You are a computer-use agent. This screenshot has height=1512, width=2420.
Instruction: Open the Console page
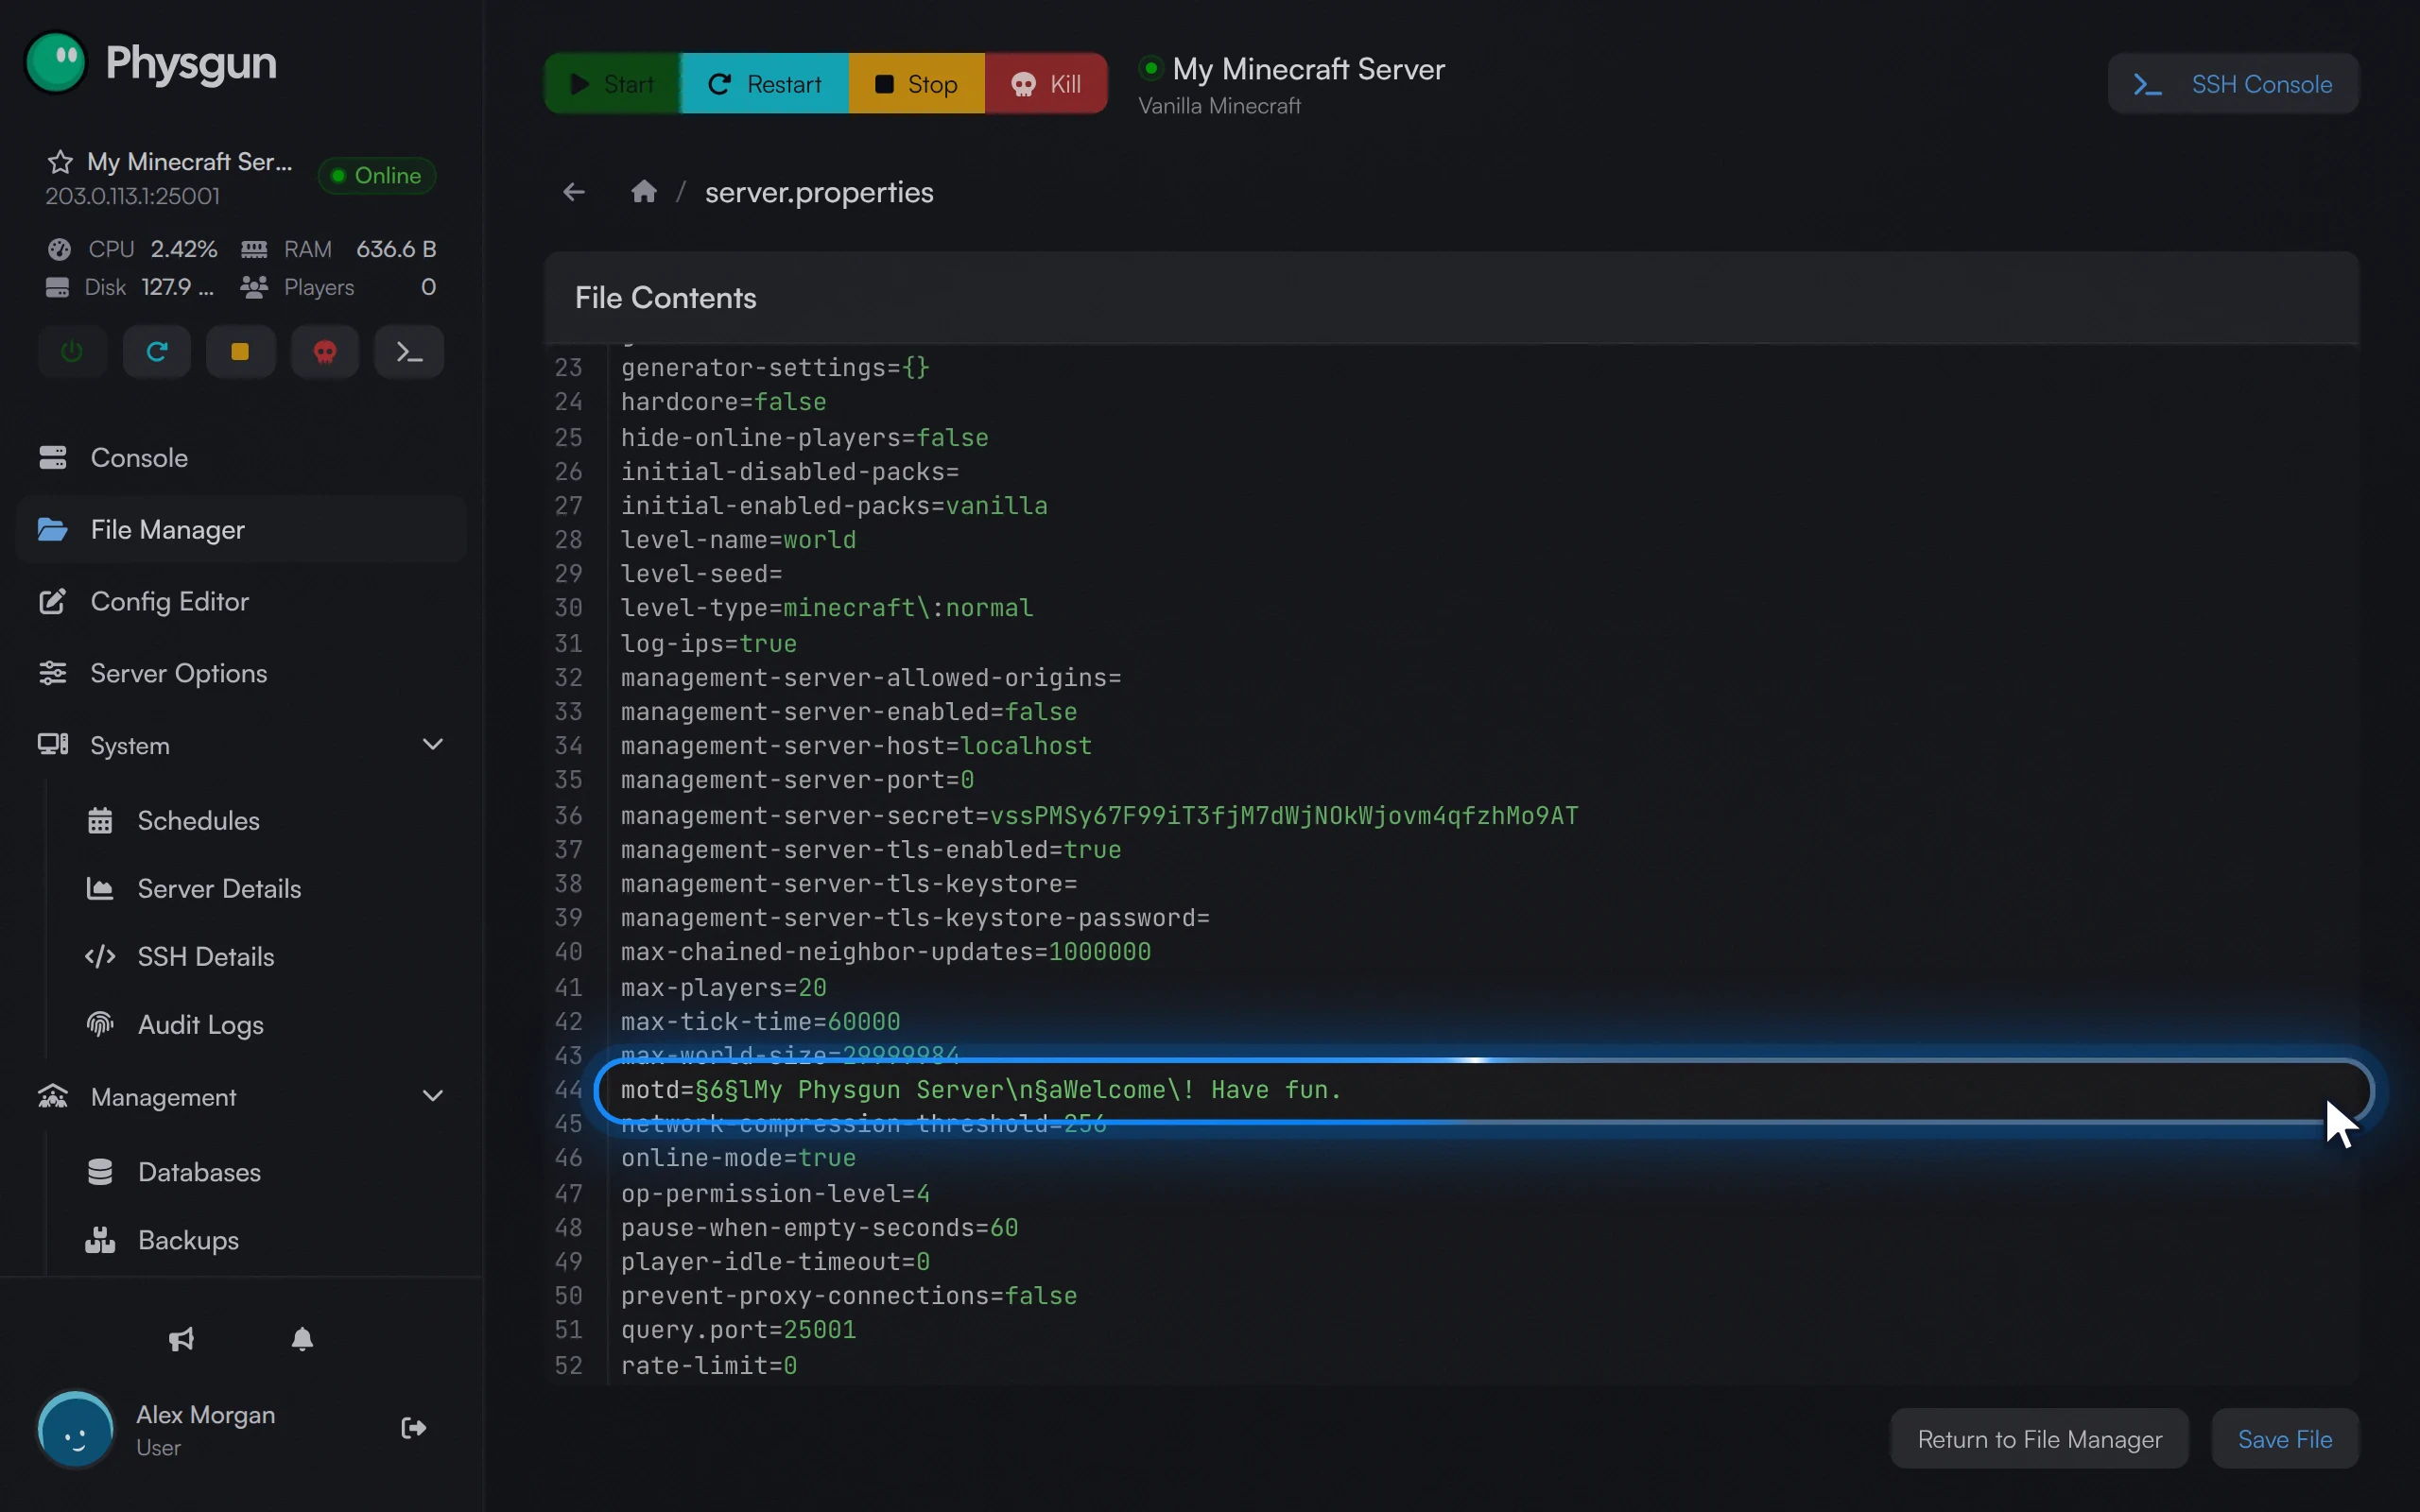click(241, 458)
